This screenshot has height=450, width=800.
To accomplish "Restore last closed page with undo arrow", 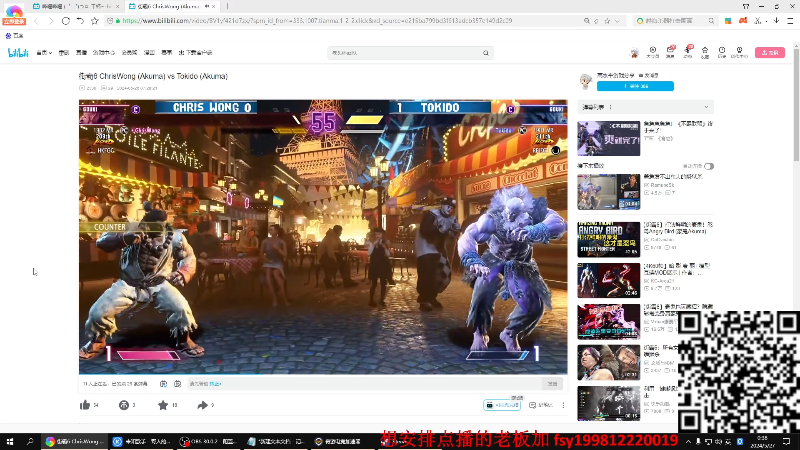I will point(80,21).
